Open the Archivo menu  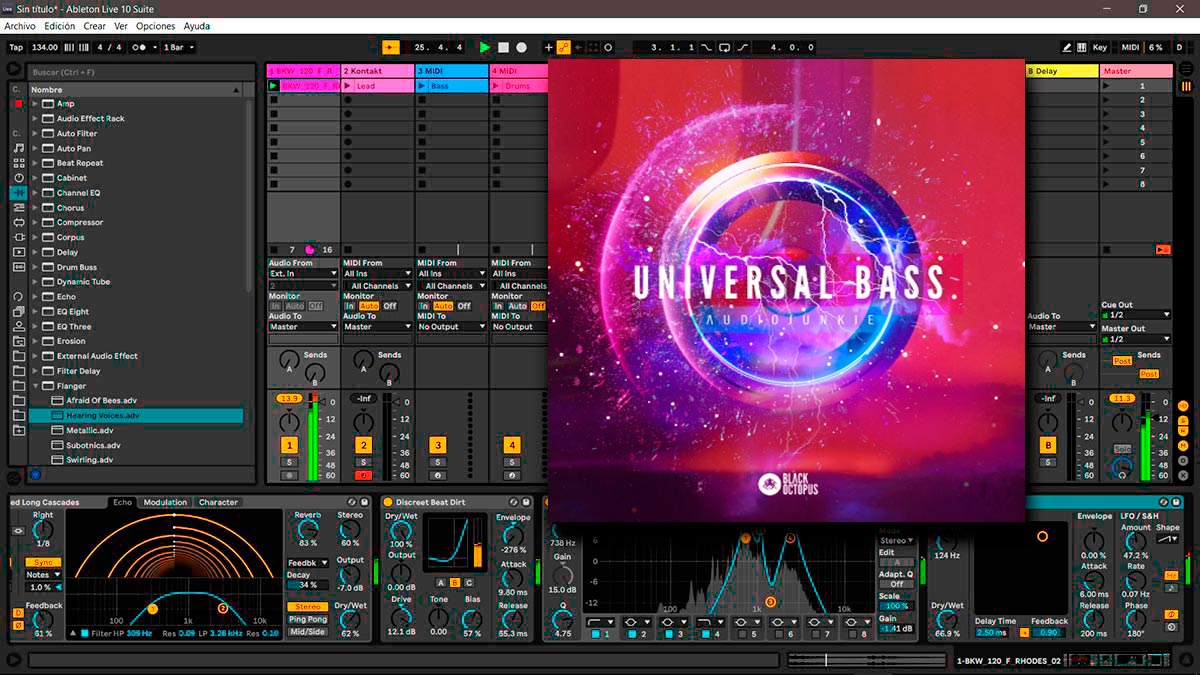pos(20,26)
